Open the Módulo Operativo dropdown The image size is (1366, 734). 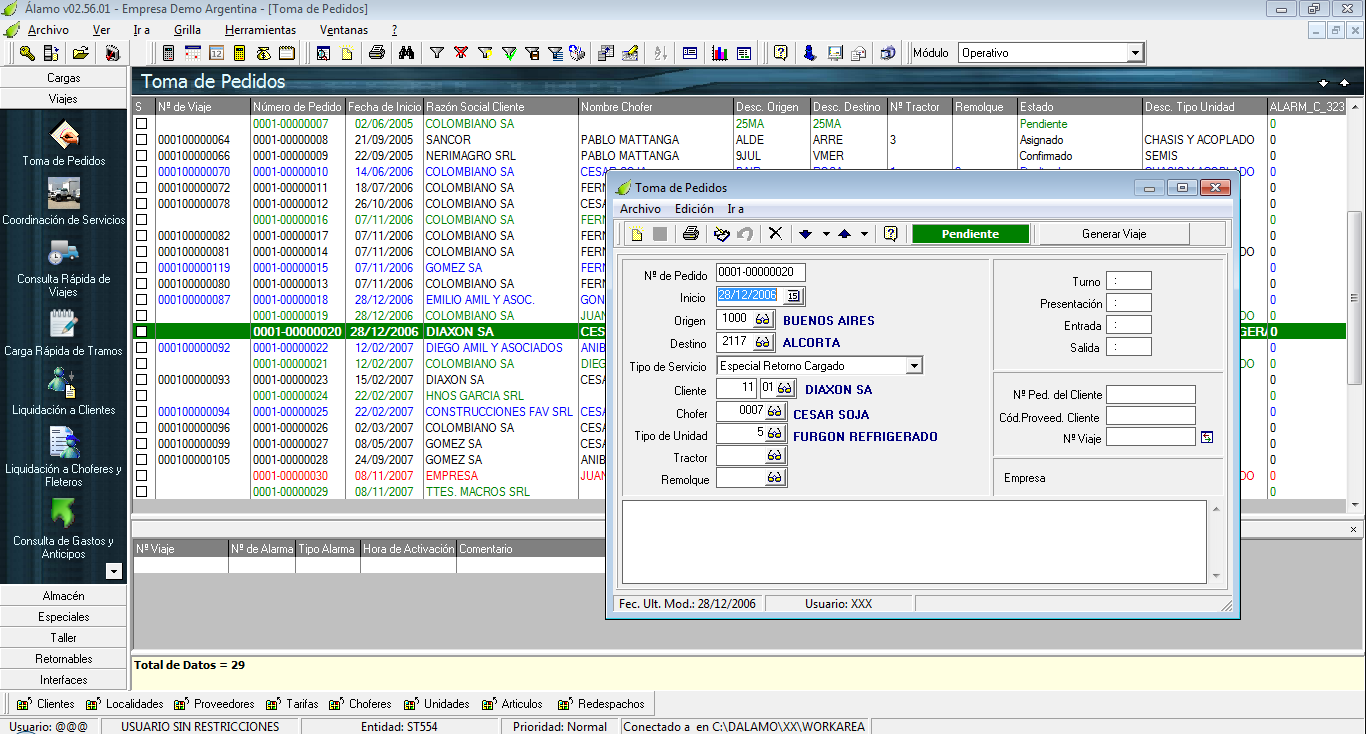point(1135,53)
